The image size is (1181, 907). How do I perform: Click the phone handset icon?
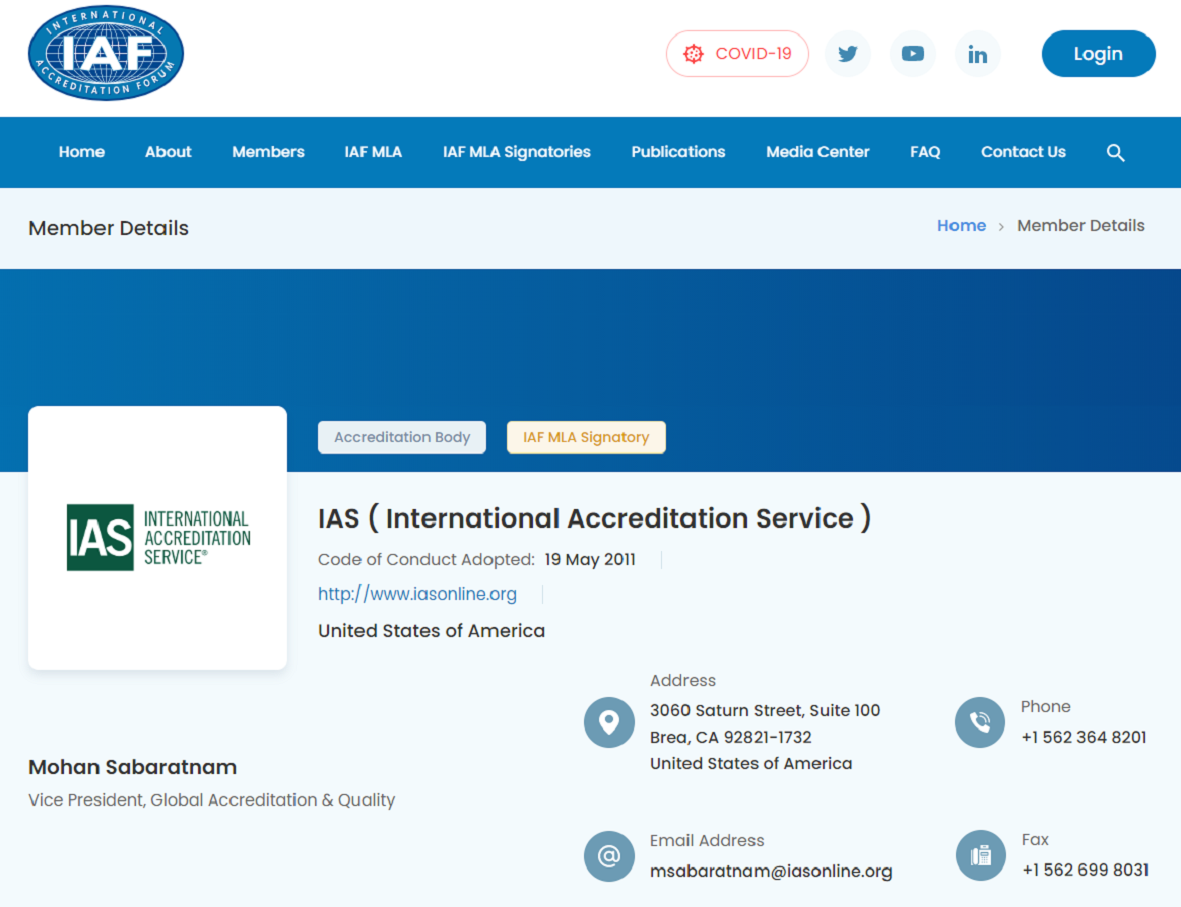[x=979, y=722]
